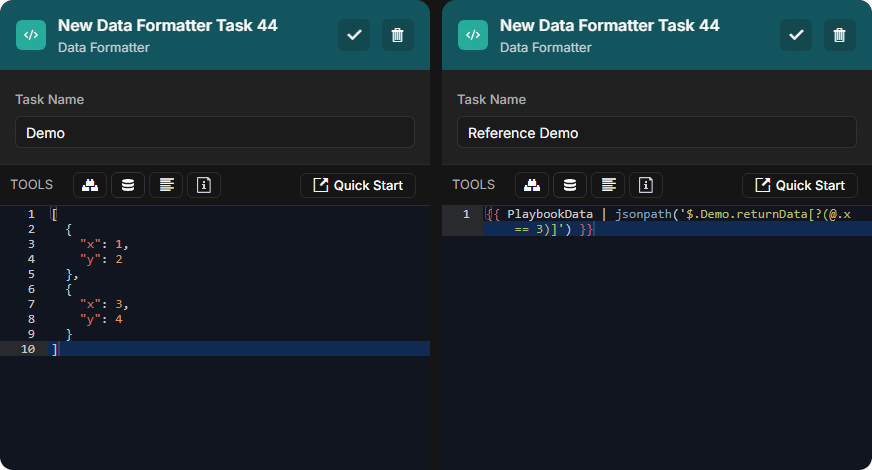Click the code icon in Demo task header
This screenshot has width=872, height=470.
[x=31, y=35]
